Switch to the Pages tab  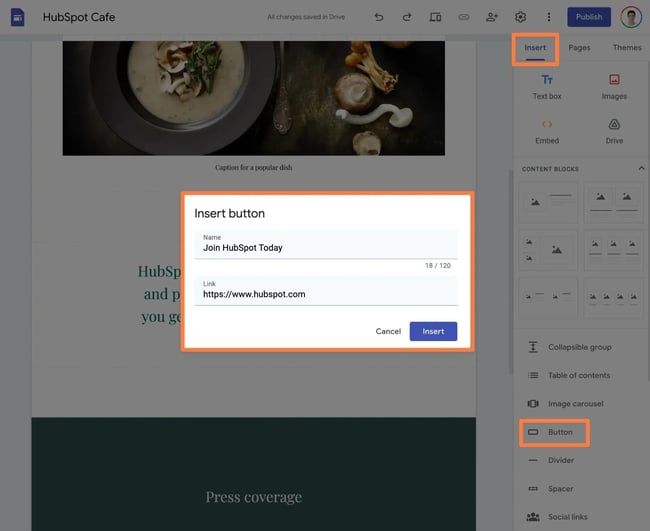[x=579, y=48]
